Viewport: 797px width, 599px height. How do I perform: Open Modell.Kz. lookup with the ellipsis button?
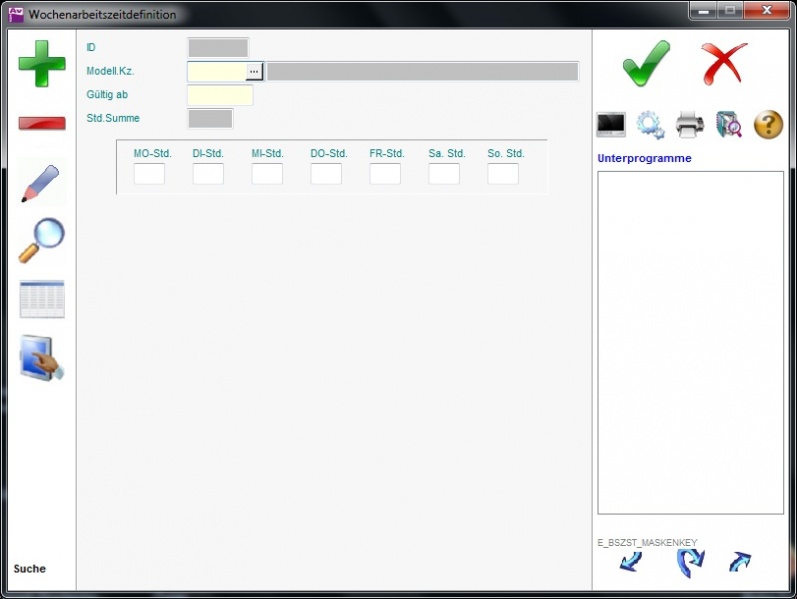(254, 71)
